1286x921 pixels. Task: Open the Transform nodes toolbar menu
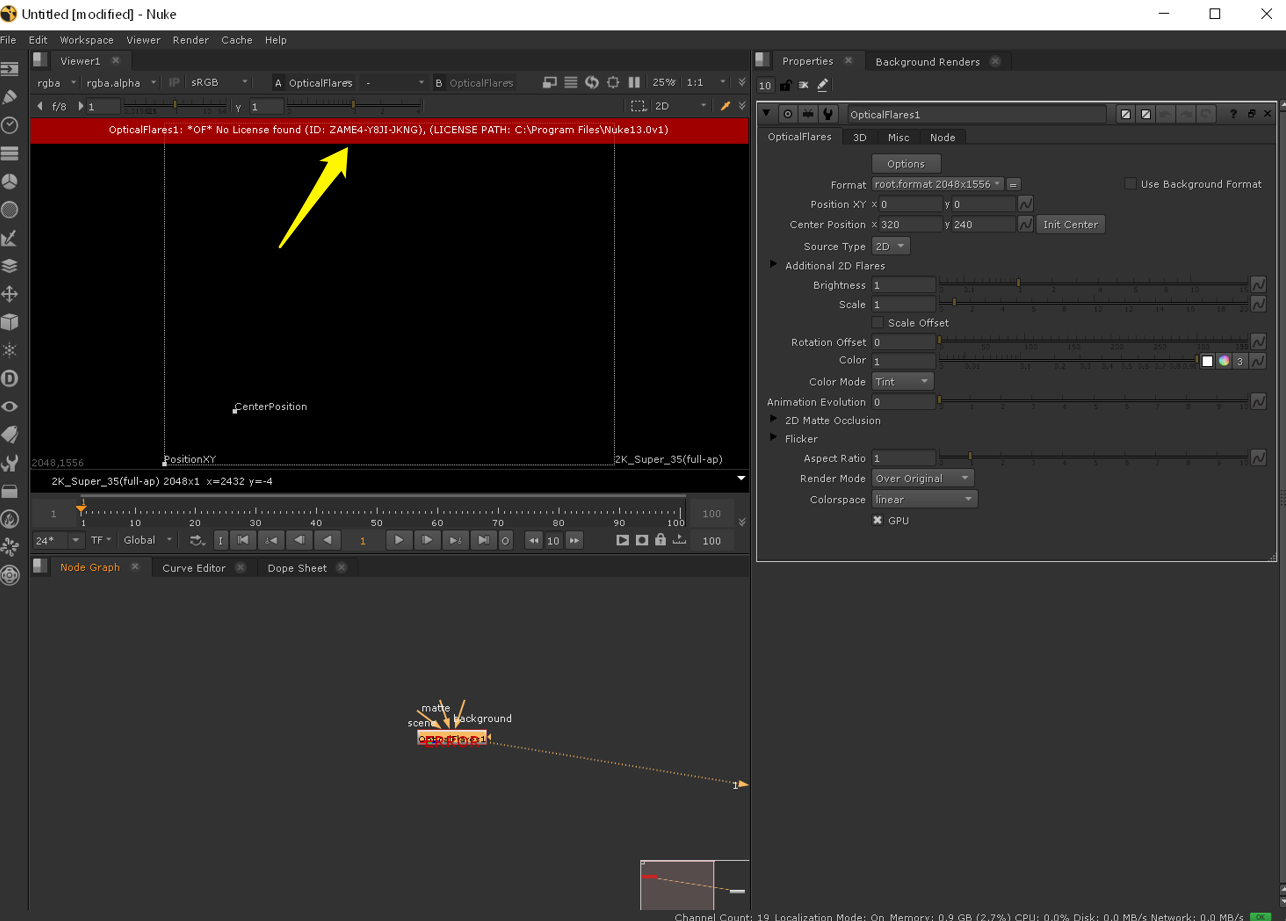(x=10, y=294)
